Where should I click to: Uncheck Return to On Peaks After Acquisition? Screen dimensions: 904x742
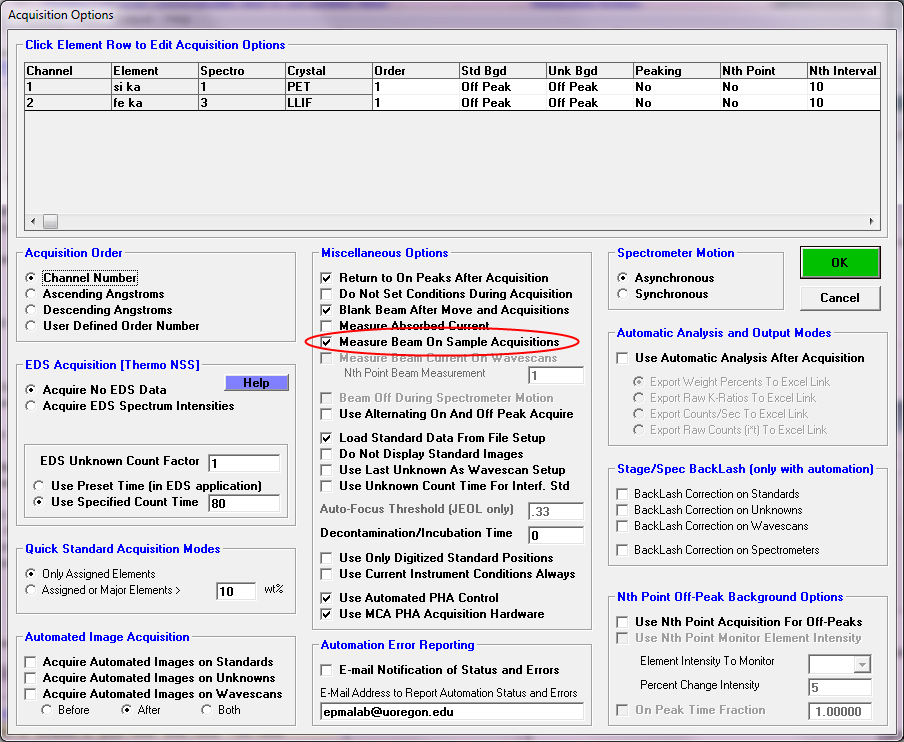pos(326,278)
